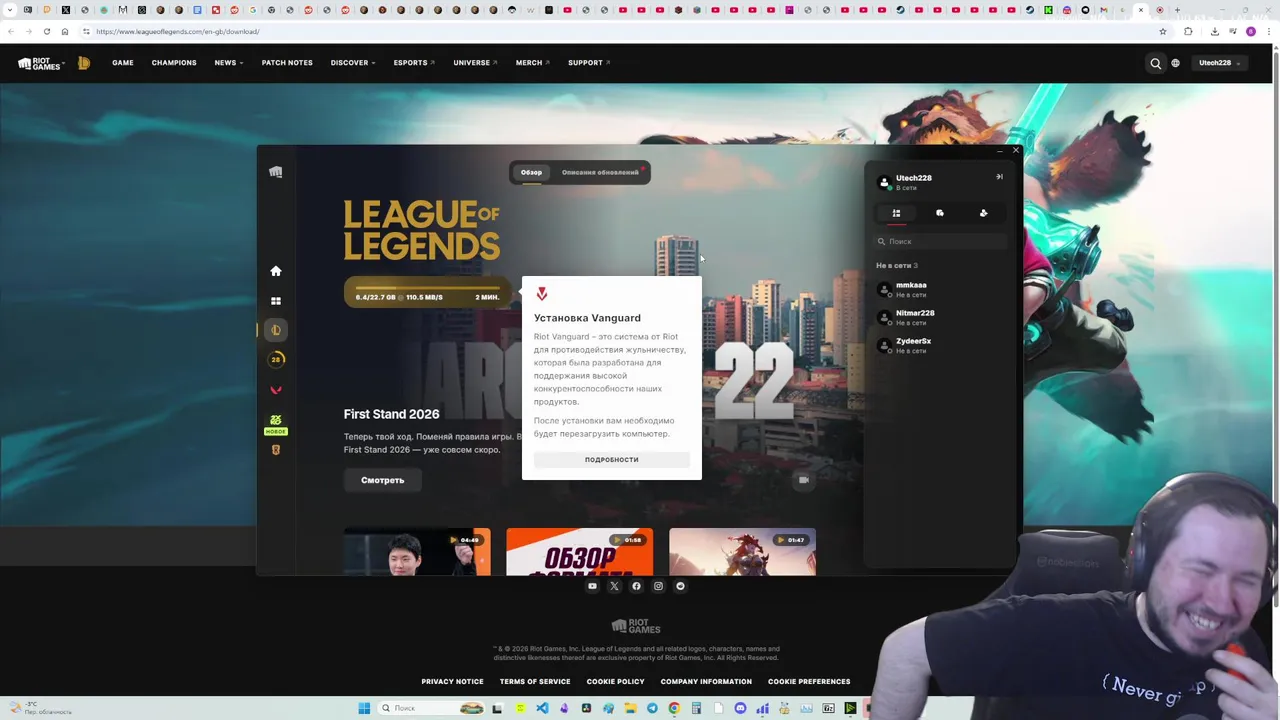Open the games grid icon in Riot Client sidebar

[x=276, y=301]
